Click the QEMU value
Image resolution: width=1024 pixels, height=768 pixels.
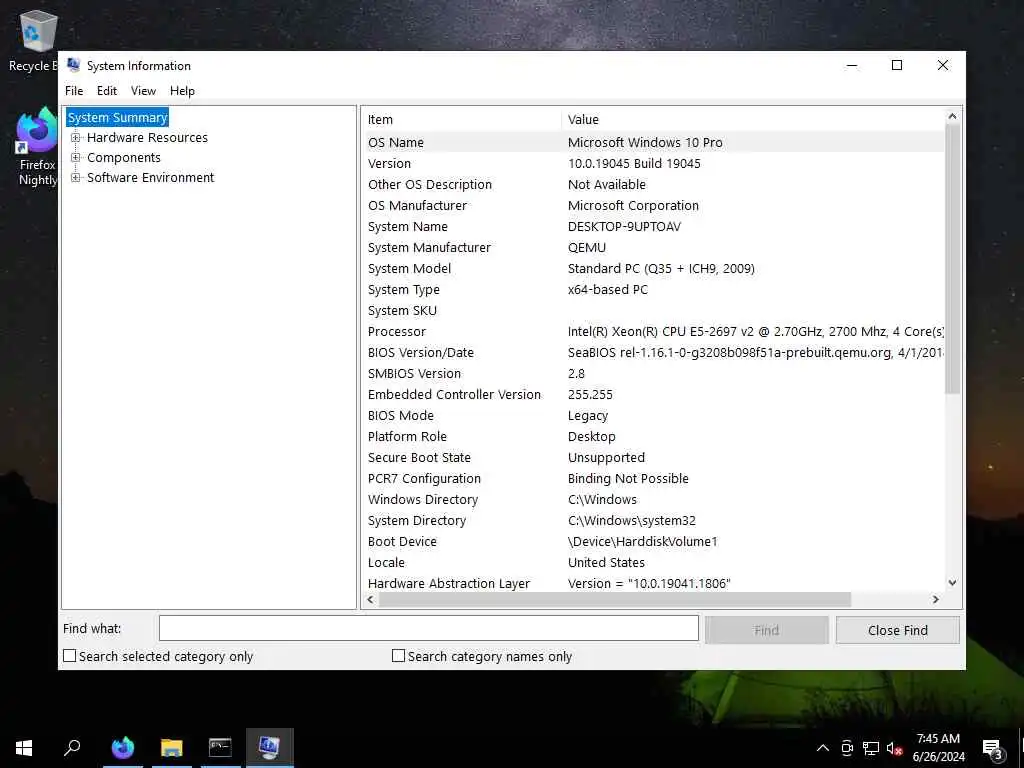tap(587, 248)
